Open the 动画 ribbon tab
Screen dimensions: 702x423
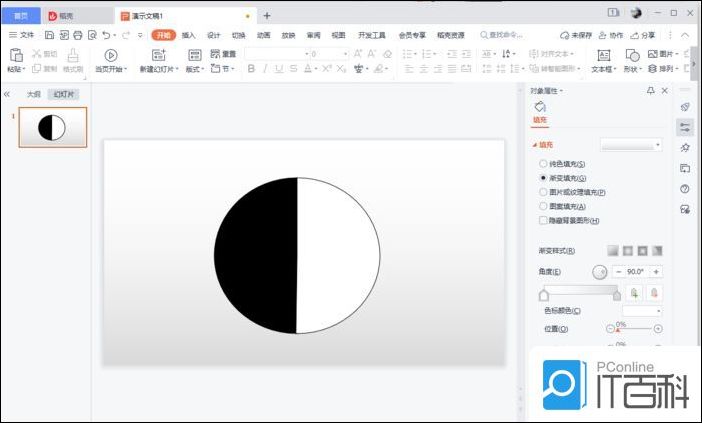tap(263, 35)
